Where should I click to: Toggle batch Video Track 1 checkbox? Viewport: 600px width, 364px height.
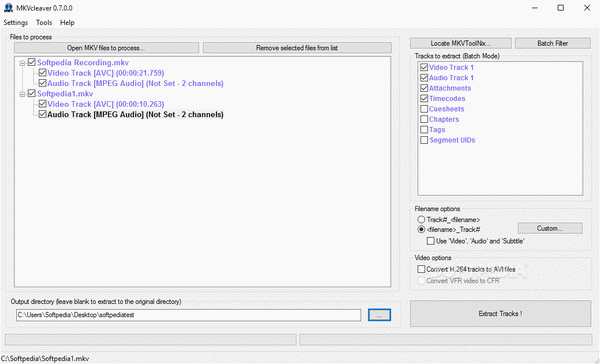tap(424, 67)
